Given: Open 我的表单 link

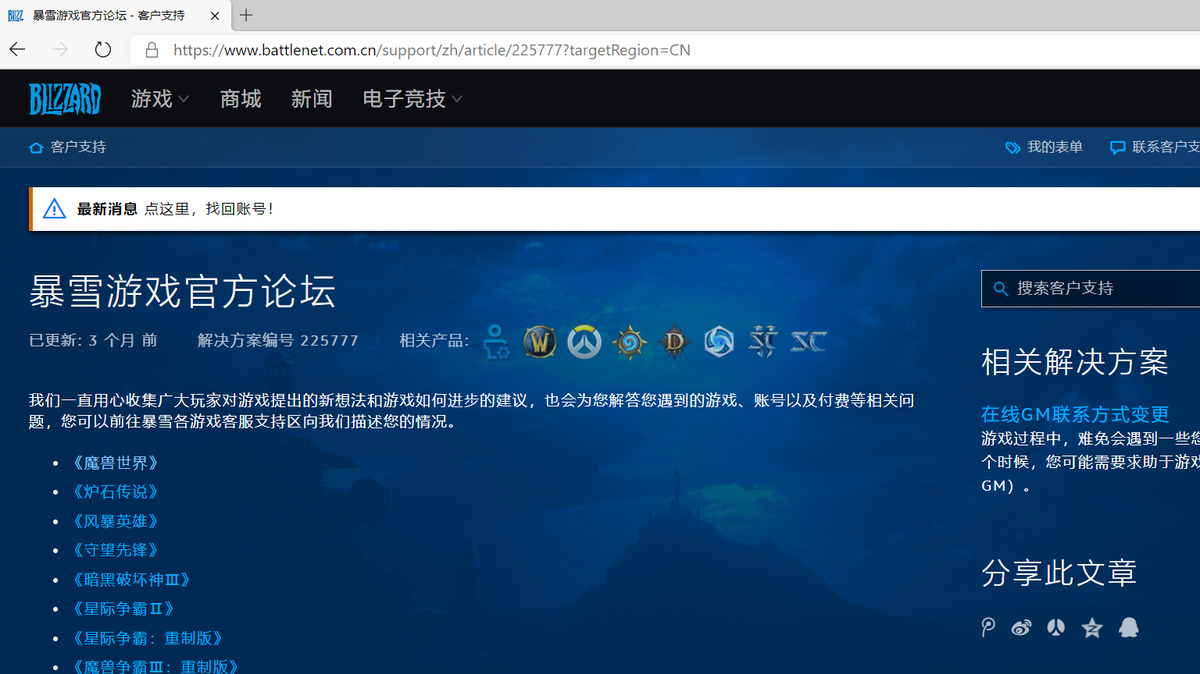Looking at the screenshot, I should pyautogui.click(x=1055, y=147).
